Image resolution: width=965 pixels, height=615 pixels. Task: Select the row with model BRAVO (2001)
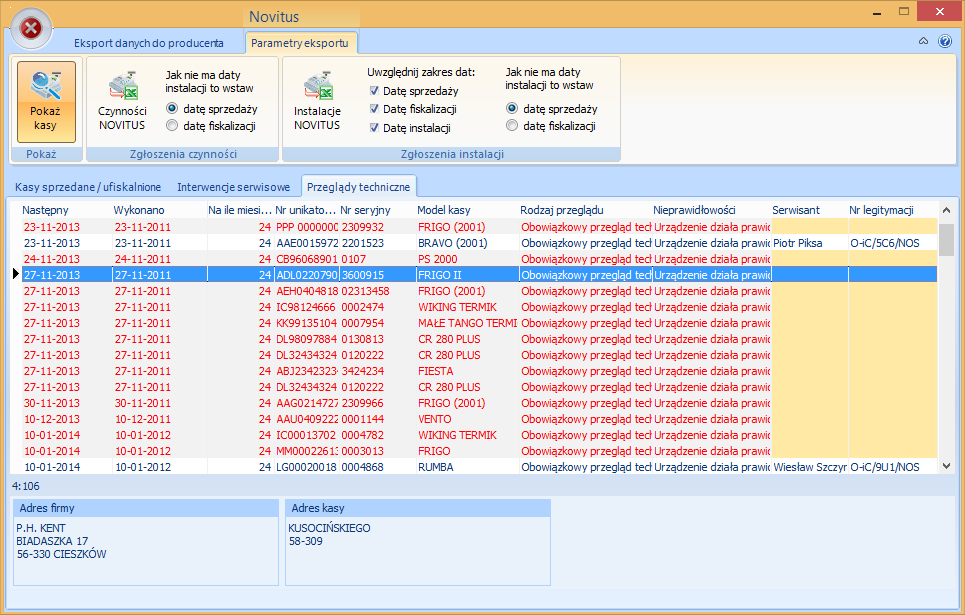[x=479, y=243]
